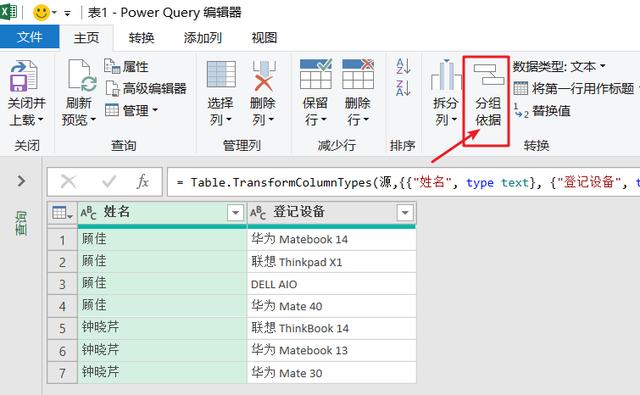Expand the 拆分列 dropdown label
The image size is (640, 395).
(x=445, y=120)
